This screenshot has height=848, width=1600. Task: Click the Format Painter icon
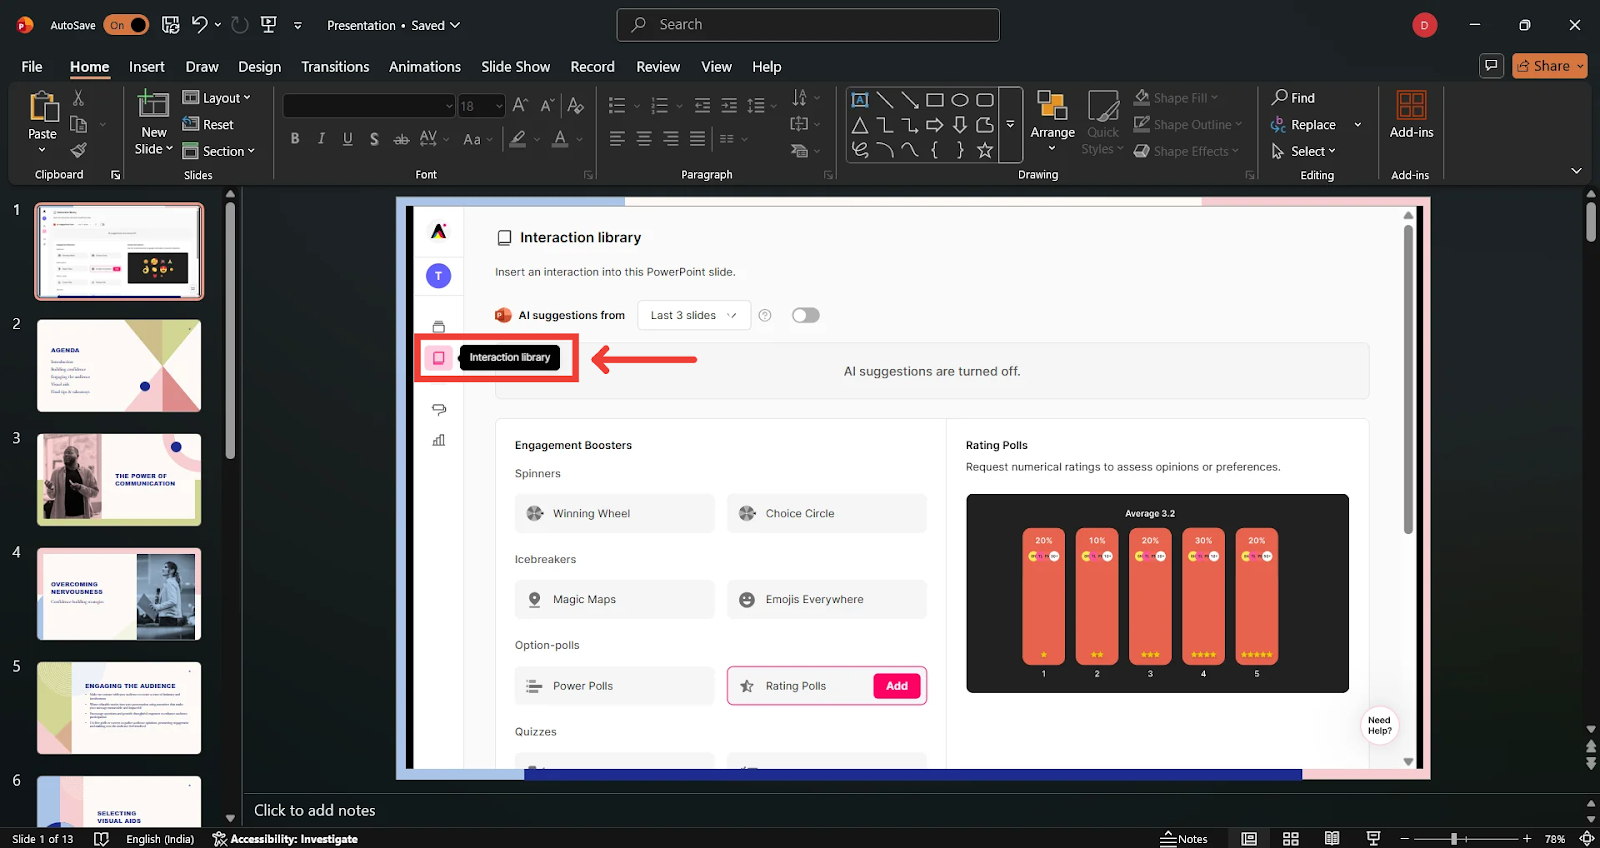pyautogui.click(x=78, y=151)
